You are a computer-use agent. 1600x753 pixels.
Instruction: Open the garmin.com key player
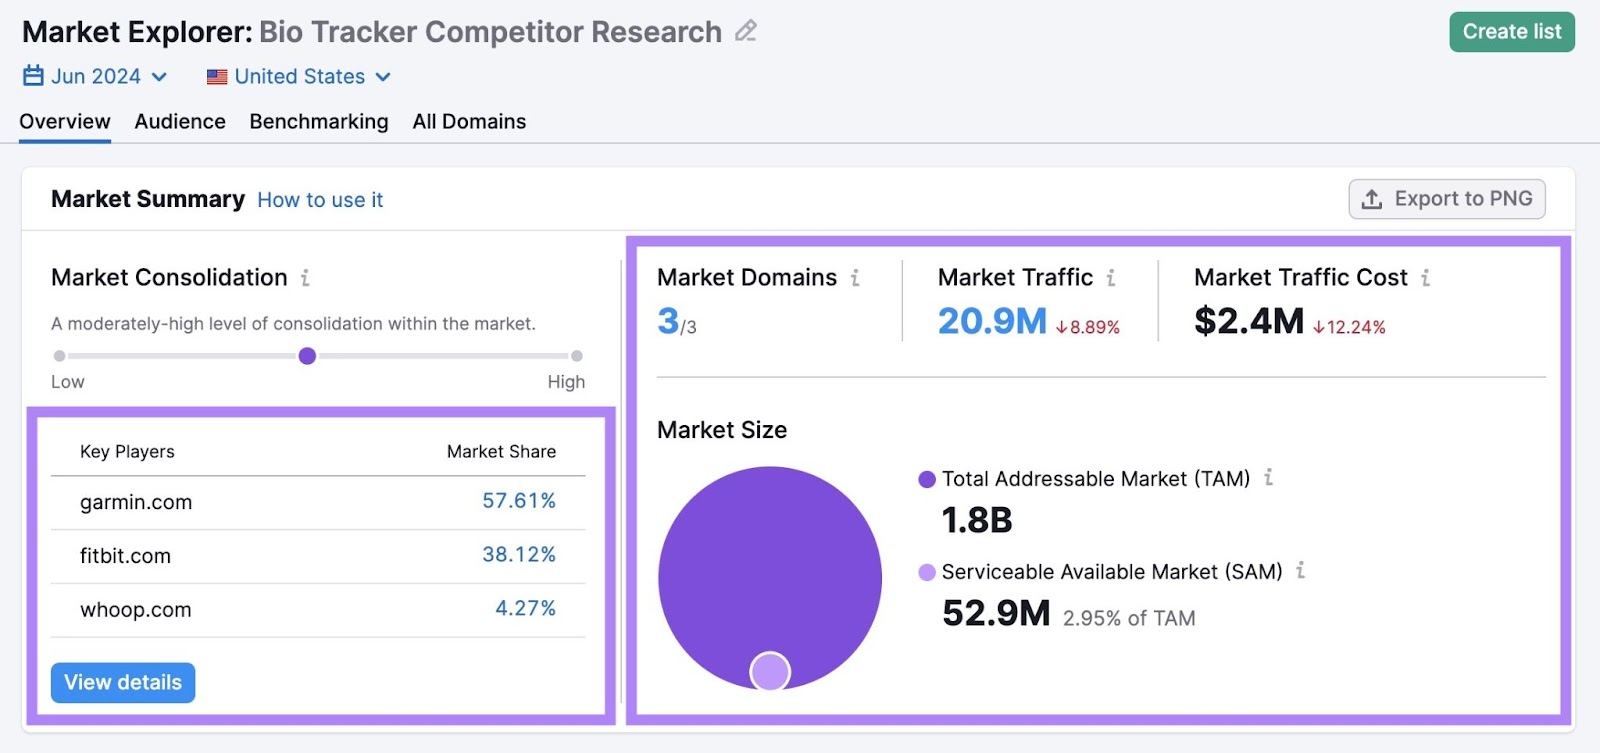(x=136, y=502)
